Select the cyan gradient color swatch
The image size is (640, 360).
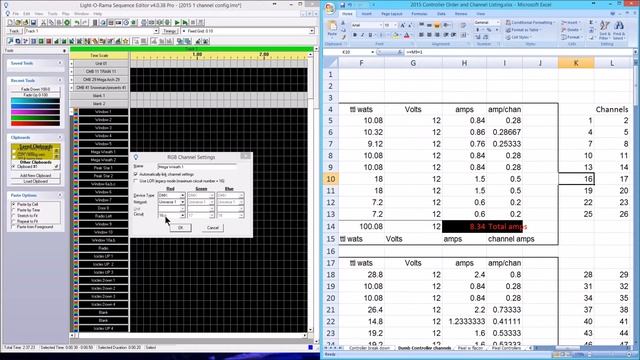pyautogui.click(x=36, y=100)
